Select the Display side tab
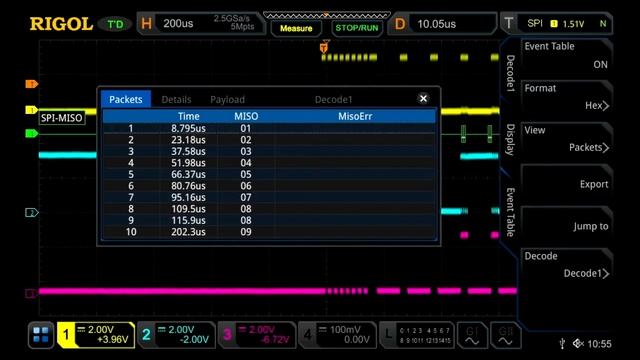This screenshot has height=360, width=640. pos(510,139)
